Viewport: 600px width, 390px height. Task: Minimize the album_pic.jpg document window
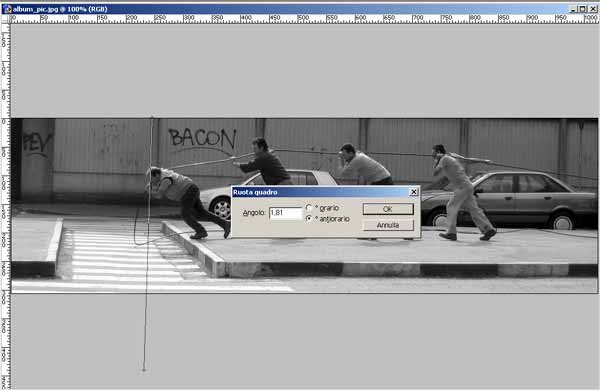coord(573,9)
